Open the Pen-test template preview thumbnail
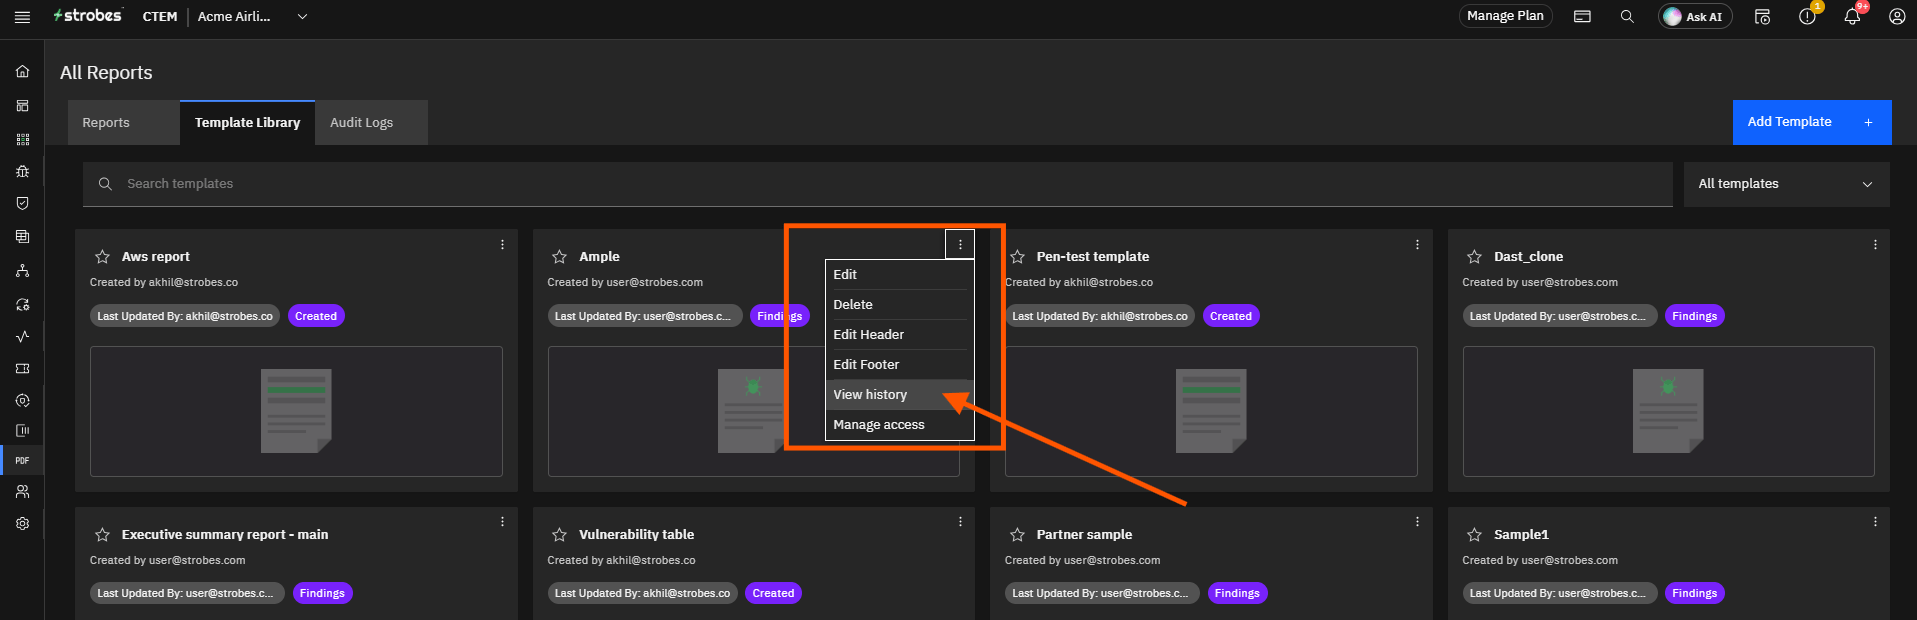 [1211, 411]
